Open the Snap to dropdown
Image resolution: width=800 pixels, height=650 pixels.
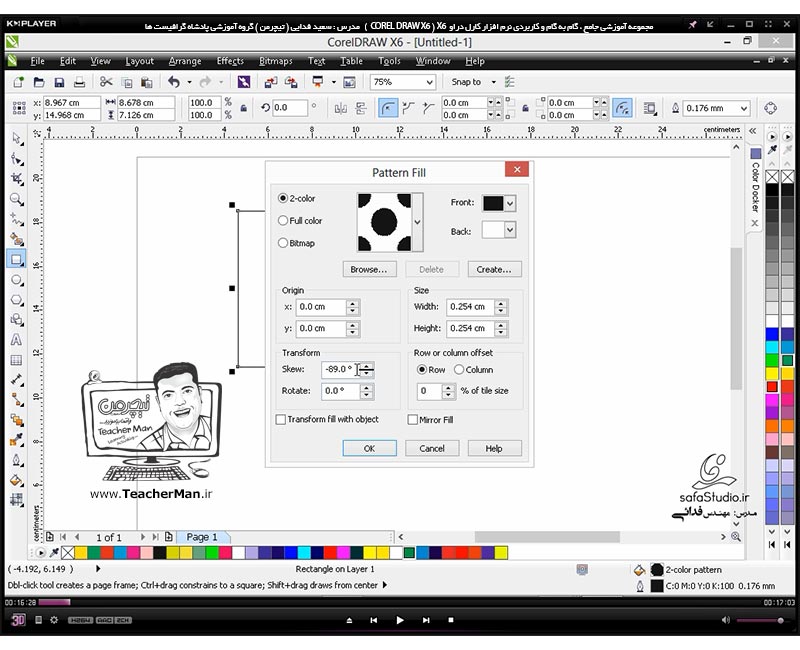[x=493, y=82]
